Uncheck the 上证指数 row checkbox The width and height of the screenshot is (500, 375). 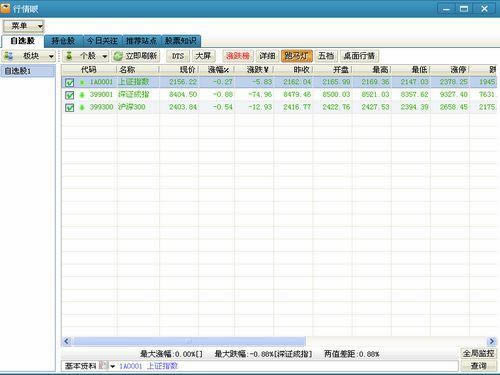point(69,82)
